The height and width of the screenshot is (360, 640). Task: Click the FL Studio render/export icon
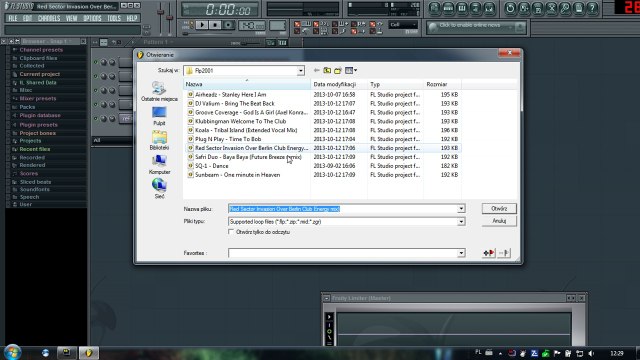pos(538,8)
